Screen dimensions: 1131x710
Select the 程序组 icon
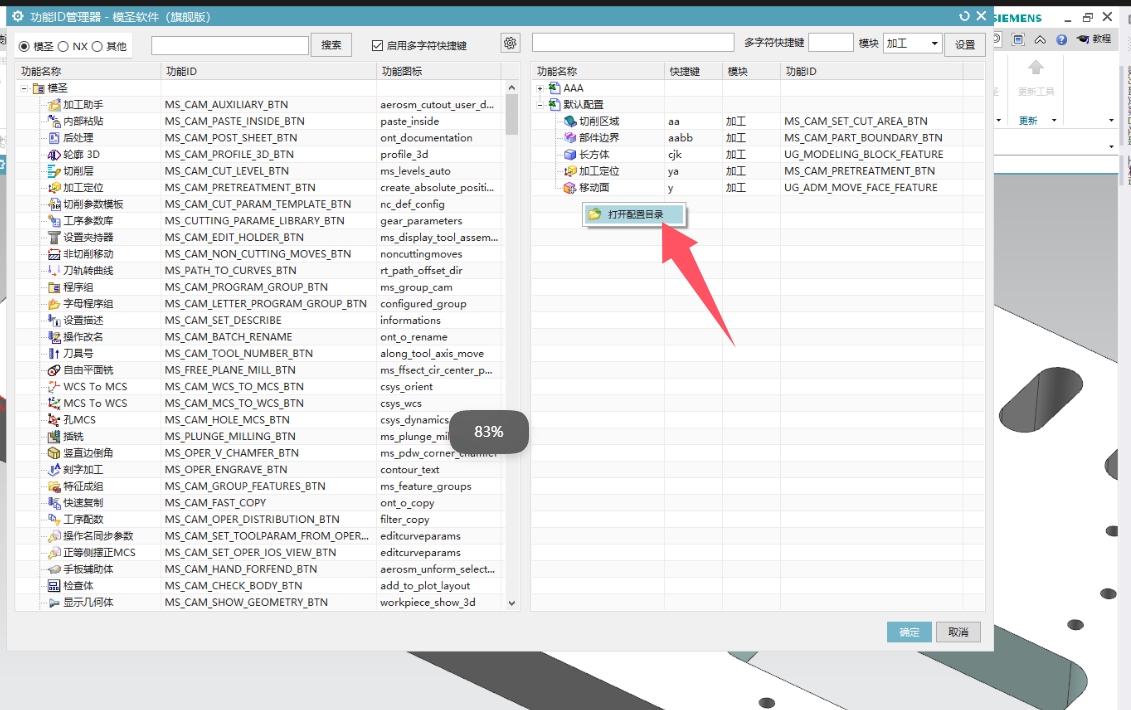click(54, 287)
